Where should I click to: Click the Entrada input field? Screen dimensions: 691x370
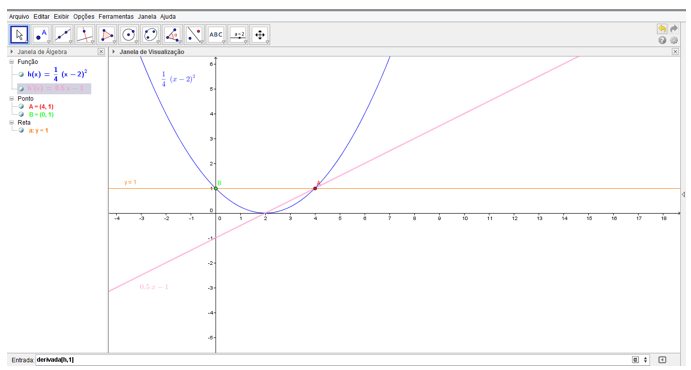point(333,360)
